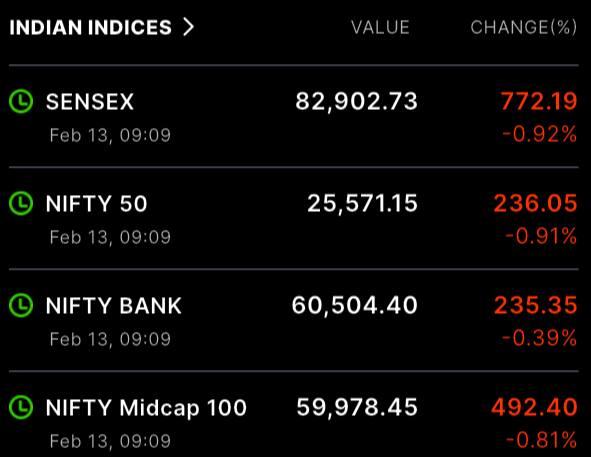Click SENSEX value 82,902.73

click(357, 101)
